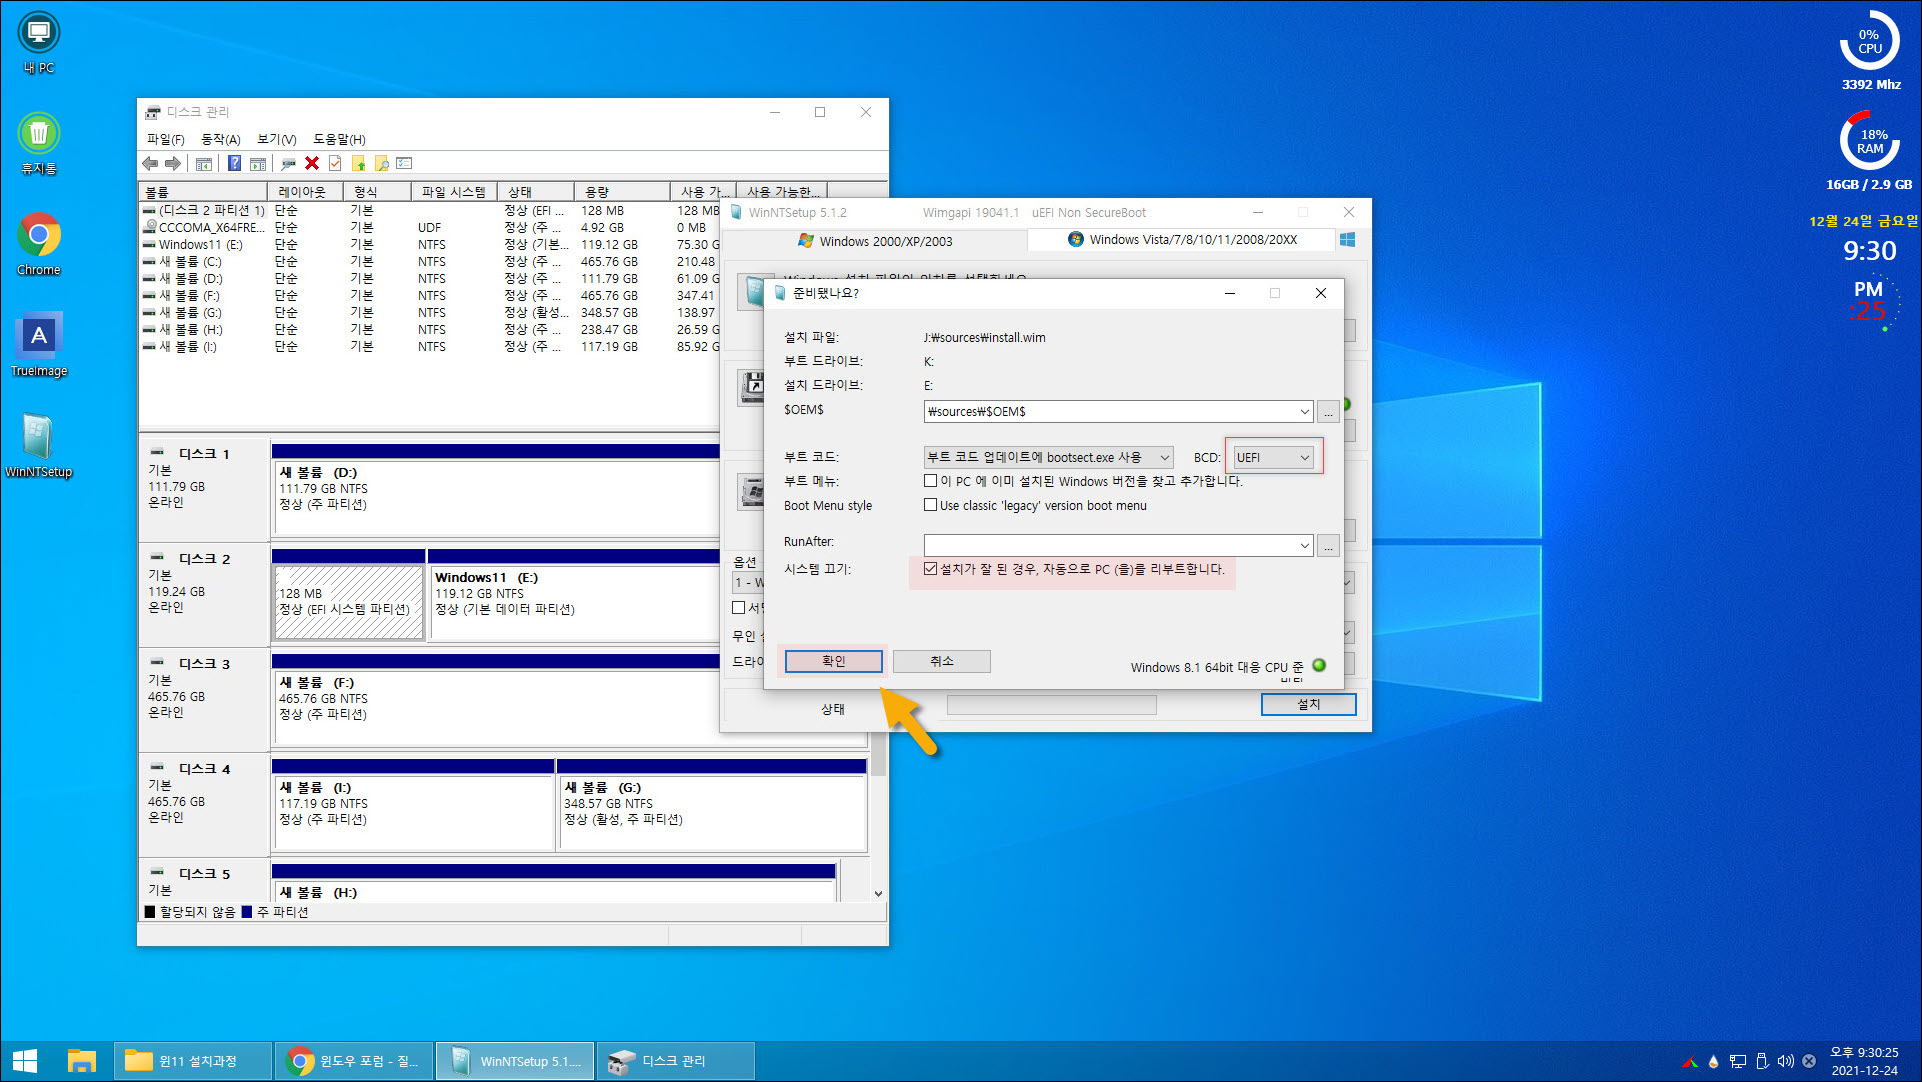Click the green CPU status indicator in dialog
The width and height of the screenshot is (1922, 1082).
tap(1319, 665)
